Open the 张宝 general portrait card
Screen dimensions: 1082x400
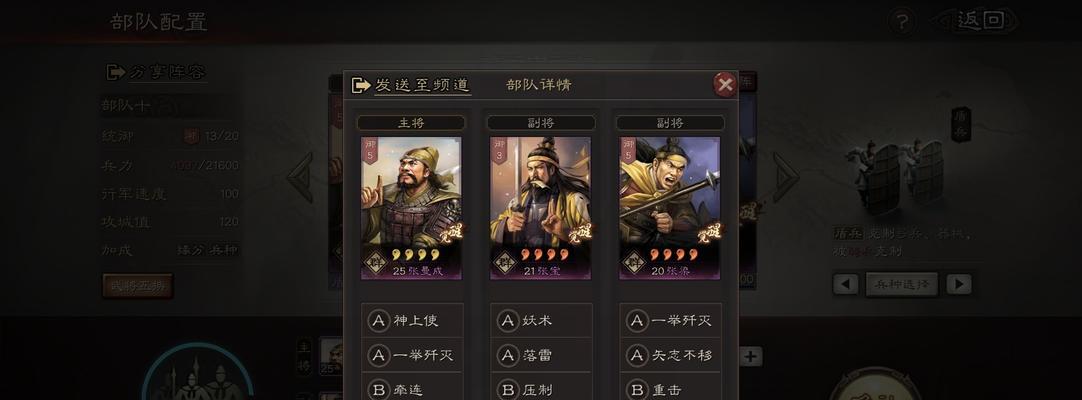click(x=540, y=208)
